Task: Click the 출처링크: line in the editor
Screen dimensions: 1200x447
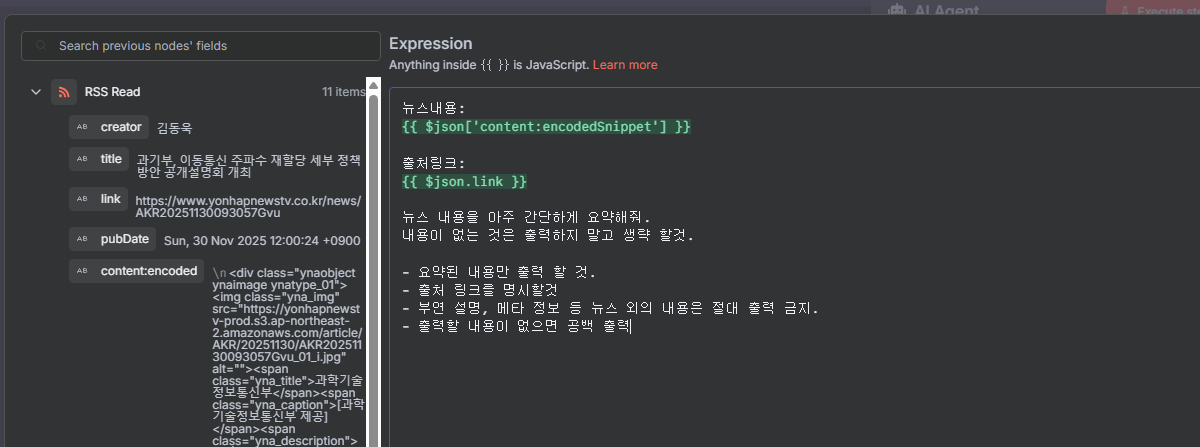Action: tap(434, 163)
